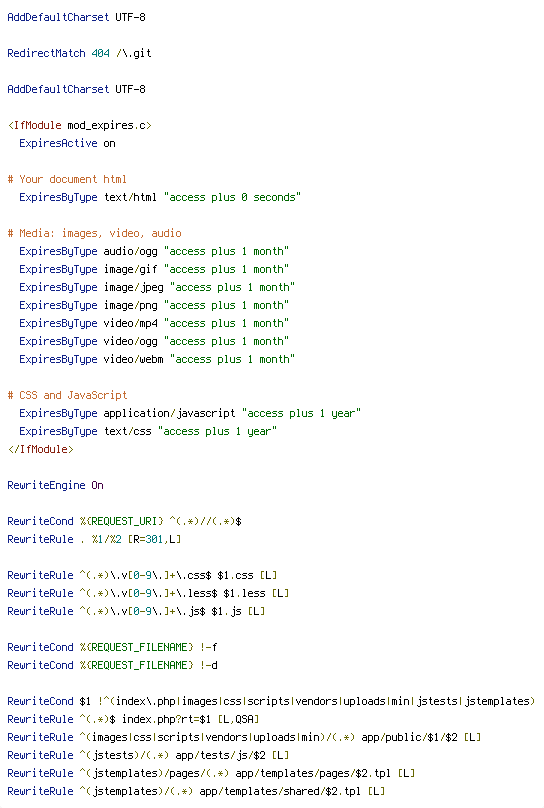Click the REQUEST_FILENAME !-d condition
This screenshot has height=808, width=544.
pos(112,665)
